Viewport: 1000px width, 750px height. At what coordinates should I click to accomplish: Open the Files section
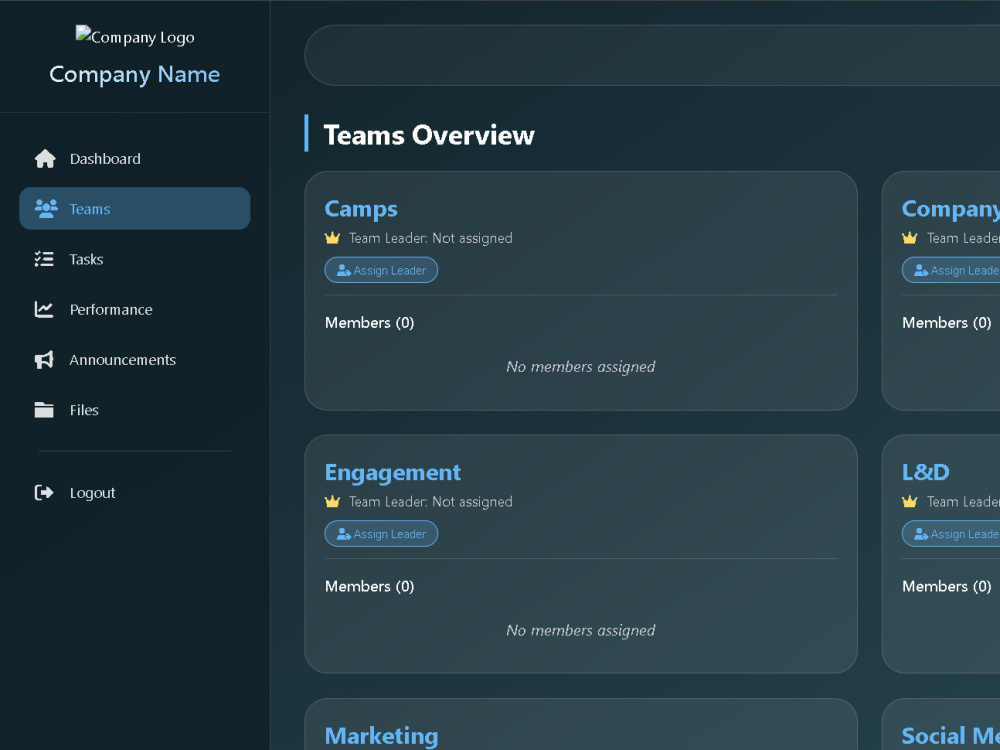tap(135, 409)
